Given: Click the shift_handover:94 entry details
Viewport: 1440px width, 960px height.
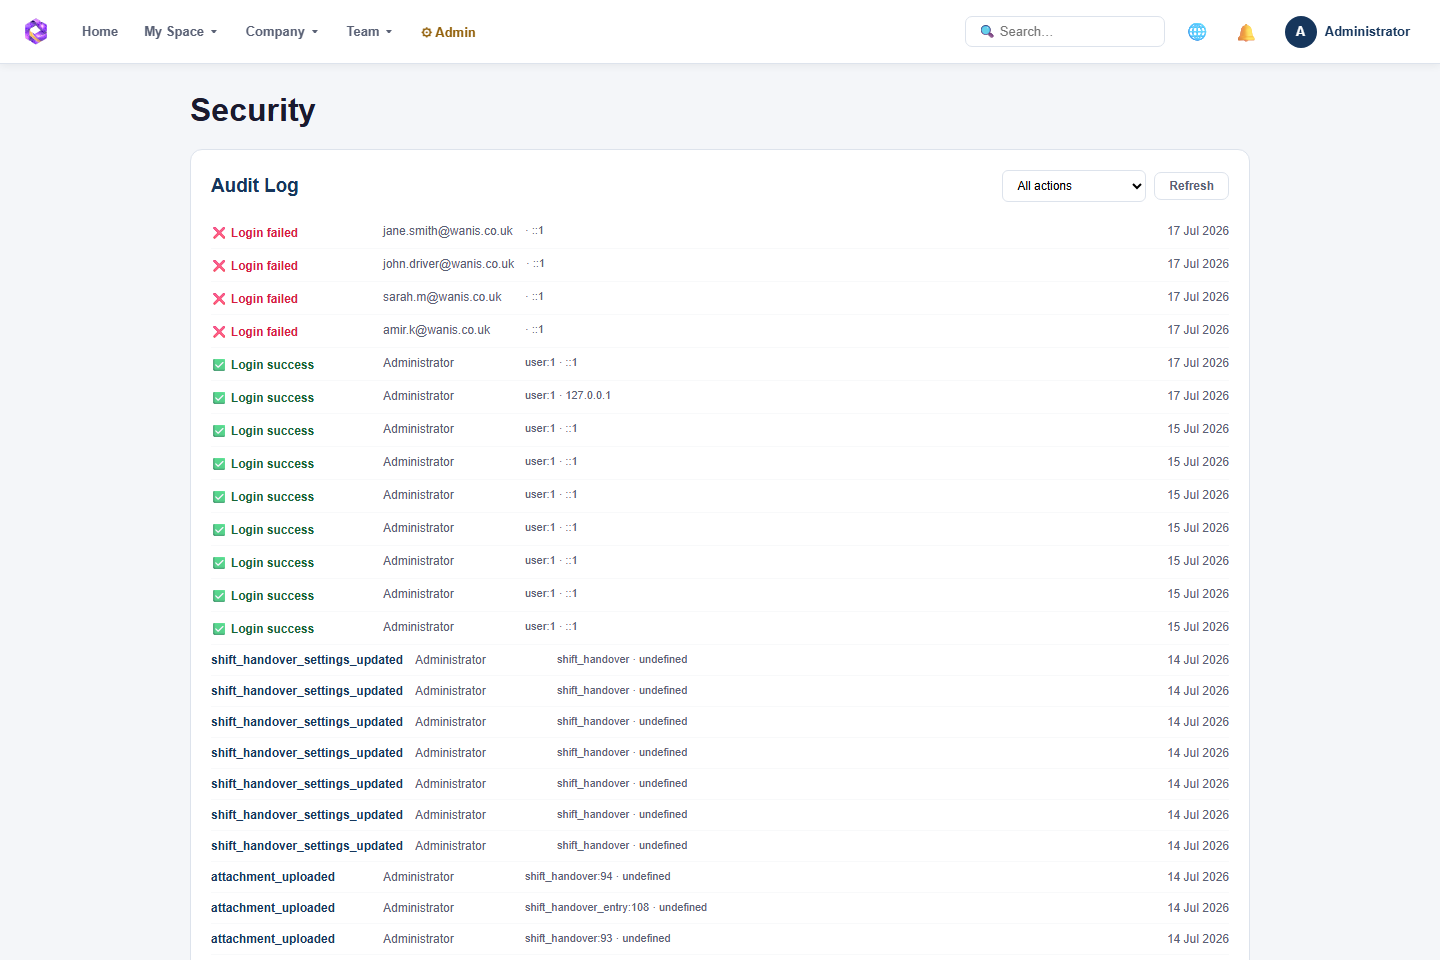Looking at the screenshot, I should coord(598,877).
